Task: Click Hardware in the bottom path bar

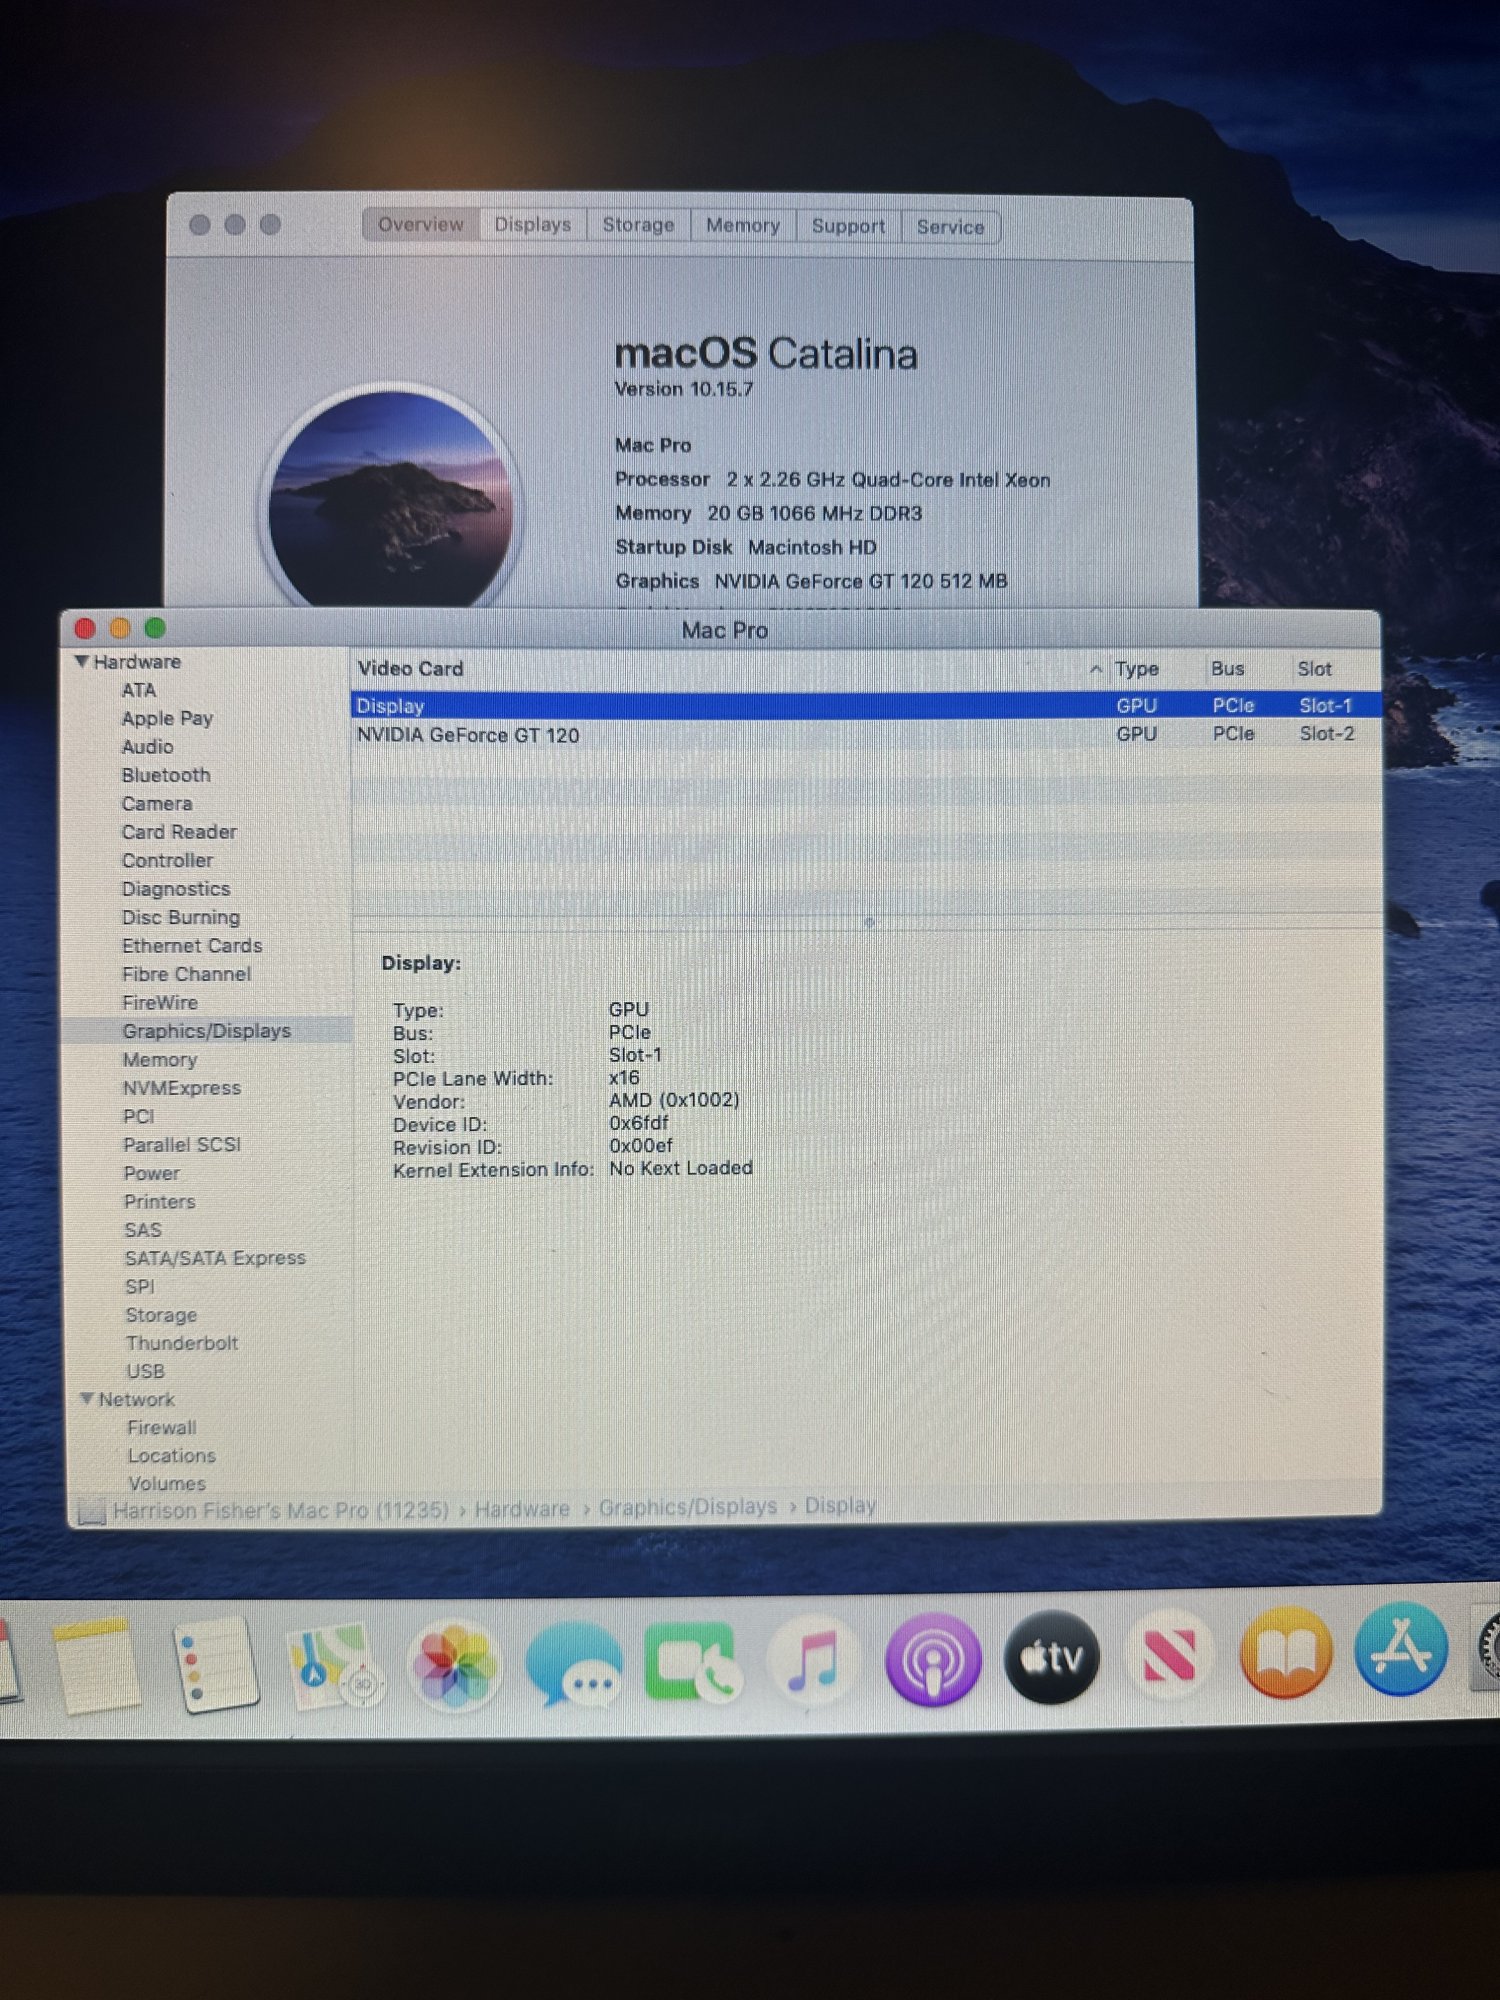Action: [522, 1509]
